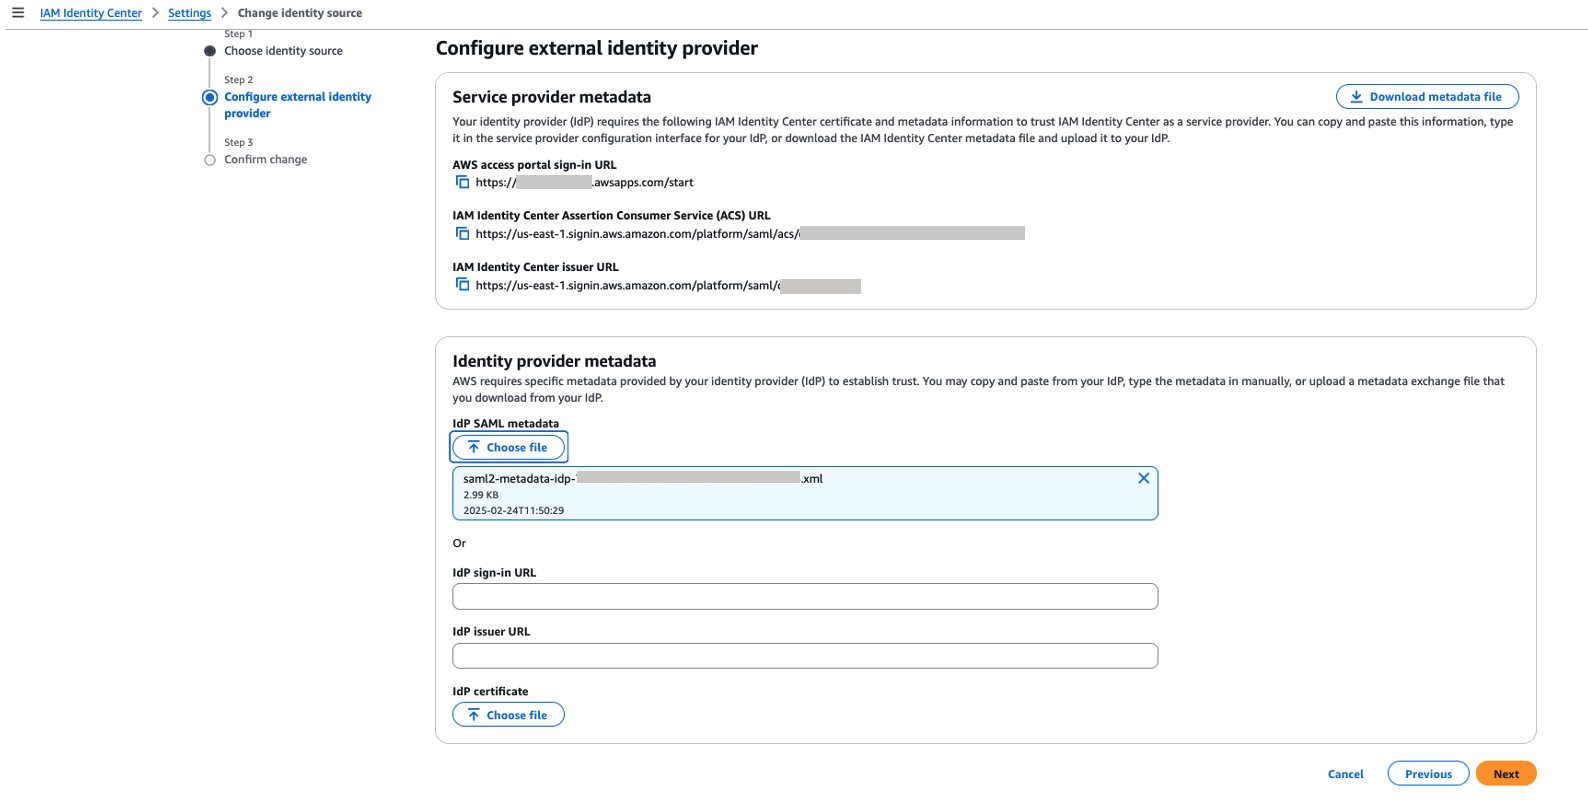
Task: Navigate to Settings via the breadcrumb
Action: (x=189, y=12)
